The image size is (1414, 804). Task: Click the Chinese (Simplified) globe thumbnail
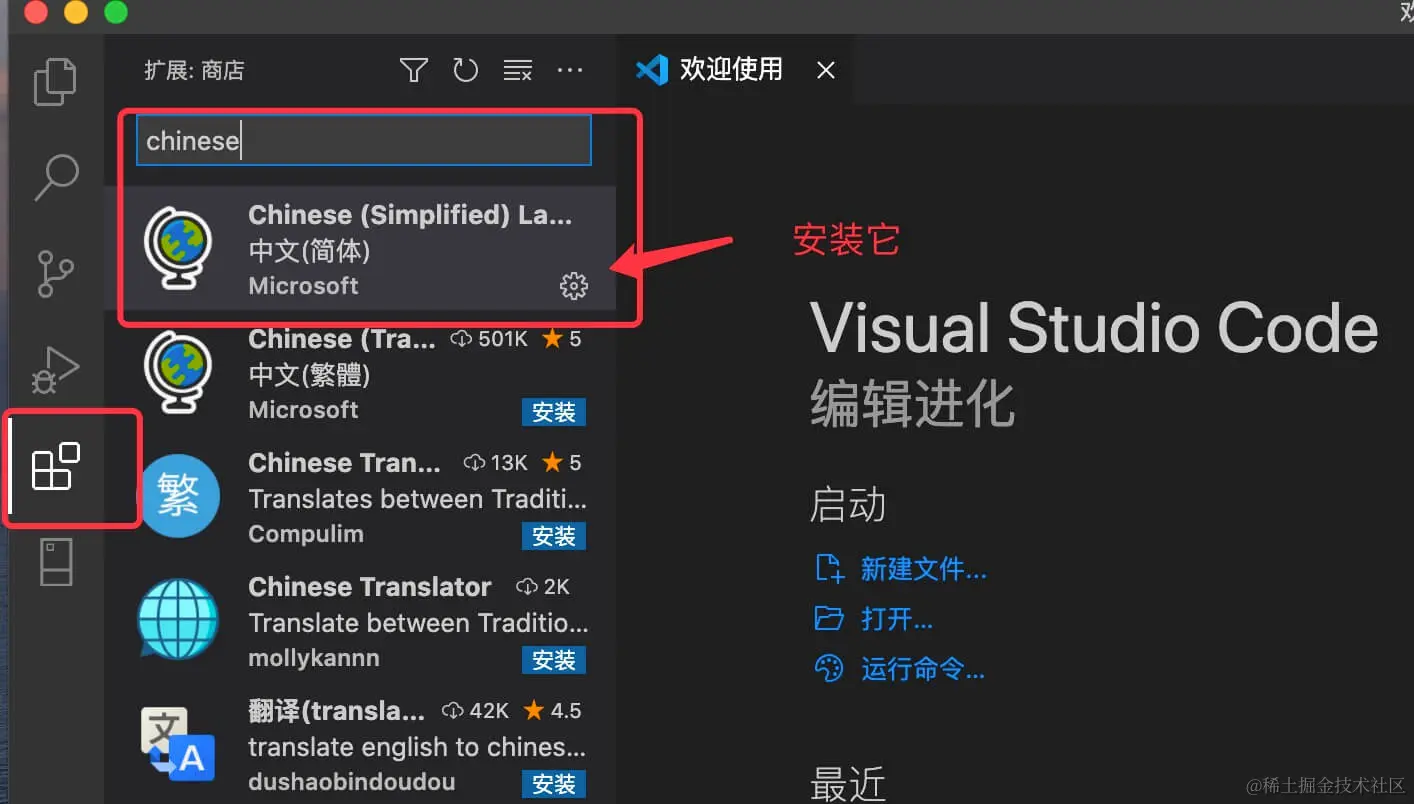(x=177, y=247)
